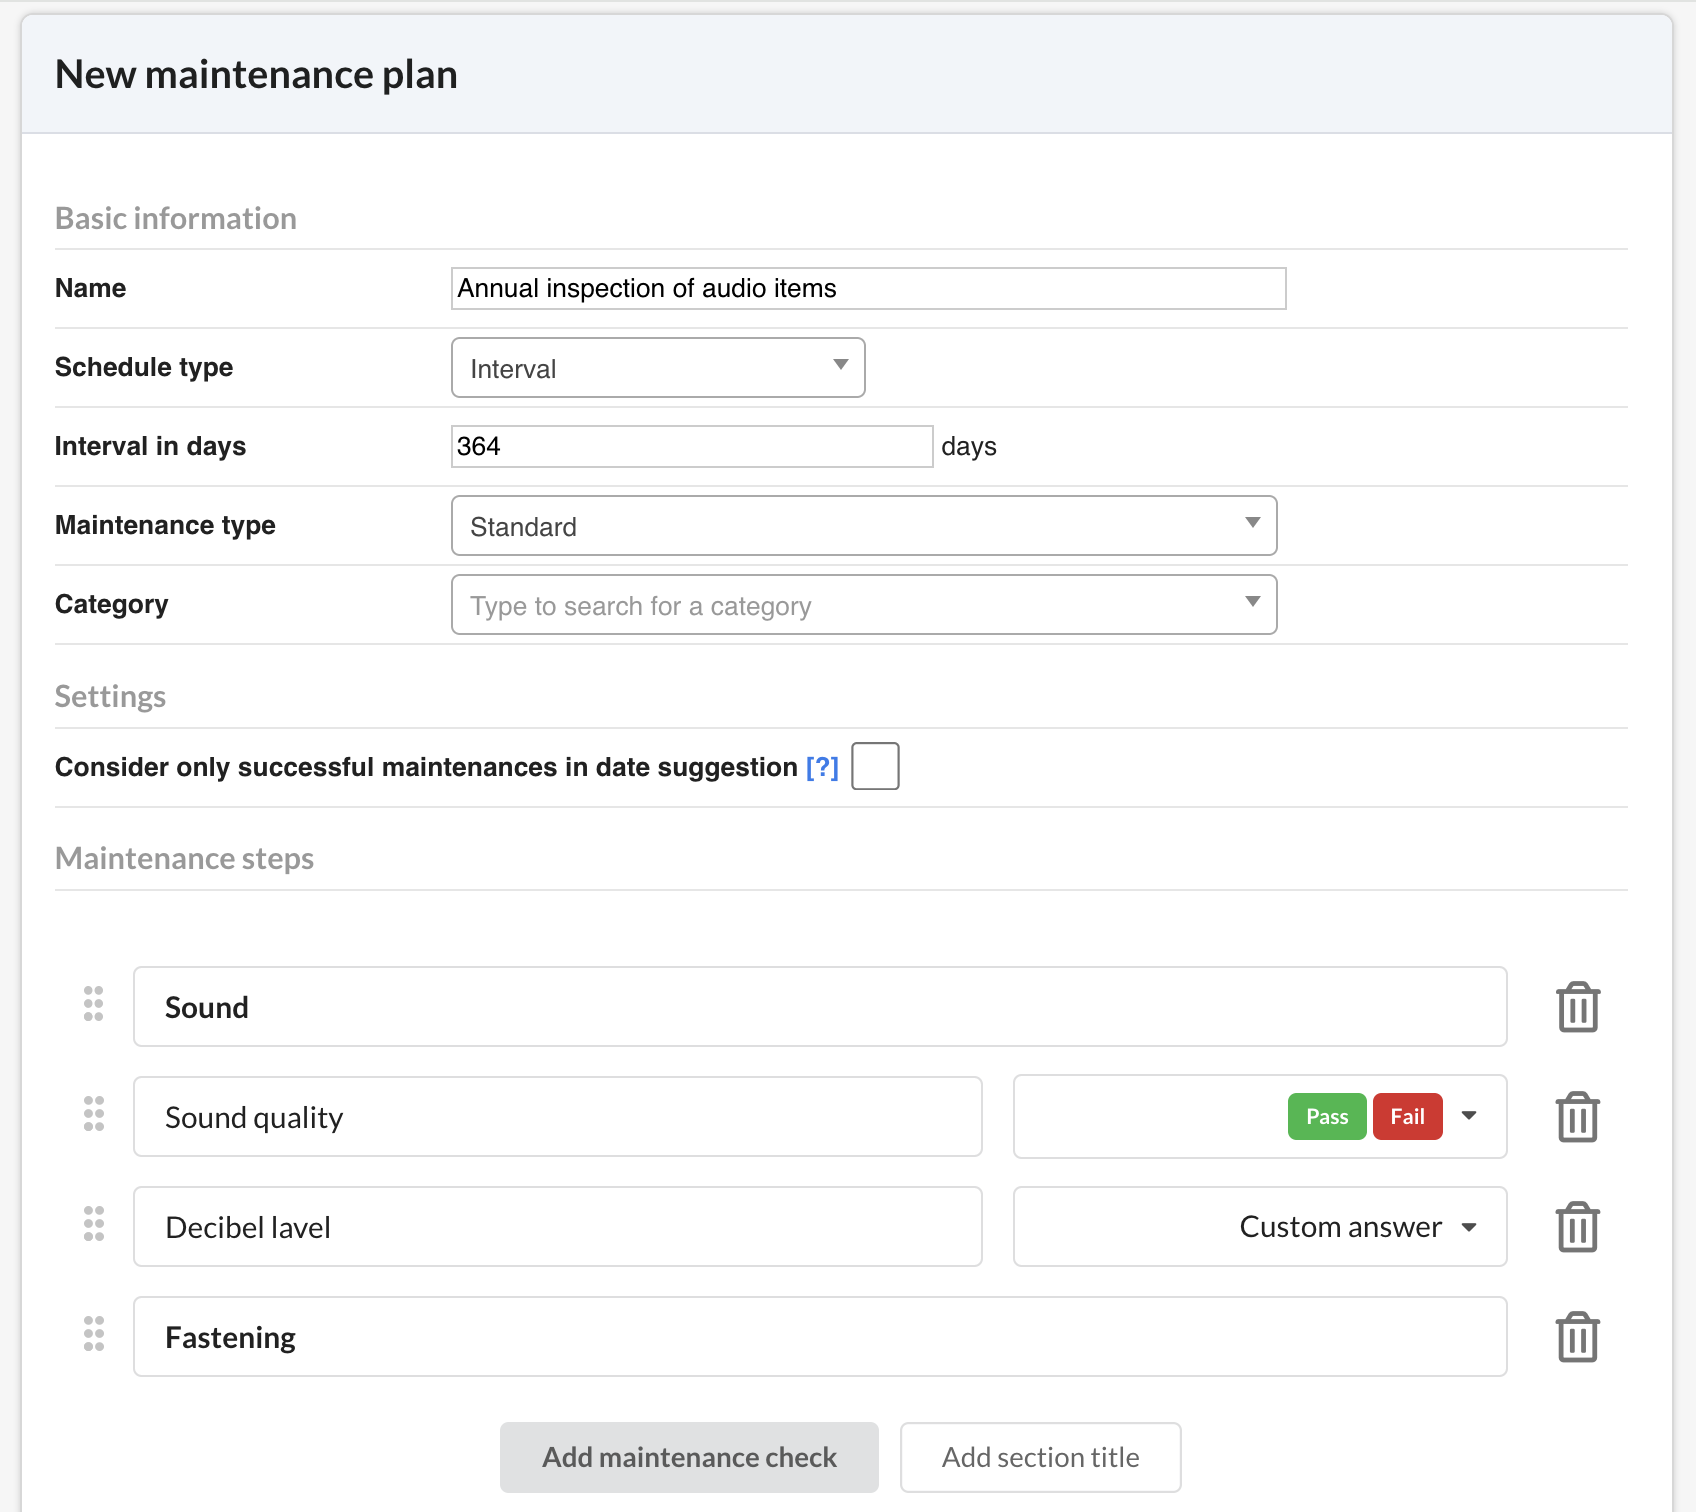Delete the Fastening section row
The image size is (1696, 1512).
1577,1337
